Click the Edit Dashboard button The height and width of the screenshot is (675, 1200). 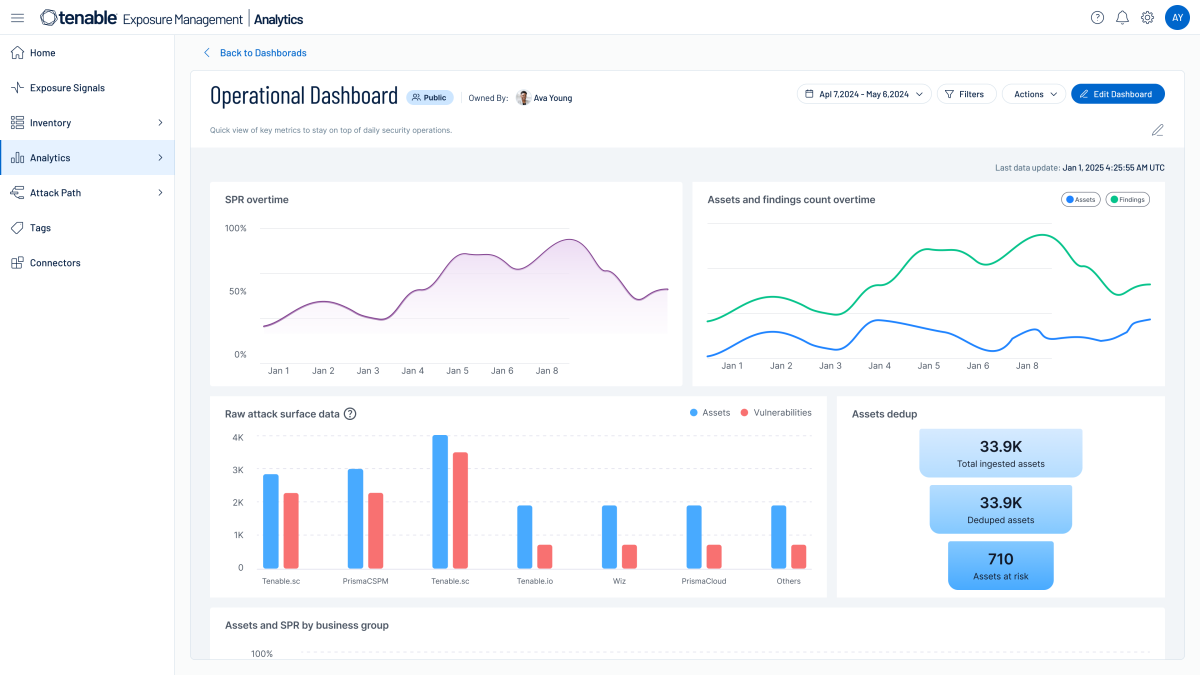click(x=1117, y=93)
